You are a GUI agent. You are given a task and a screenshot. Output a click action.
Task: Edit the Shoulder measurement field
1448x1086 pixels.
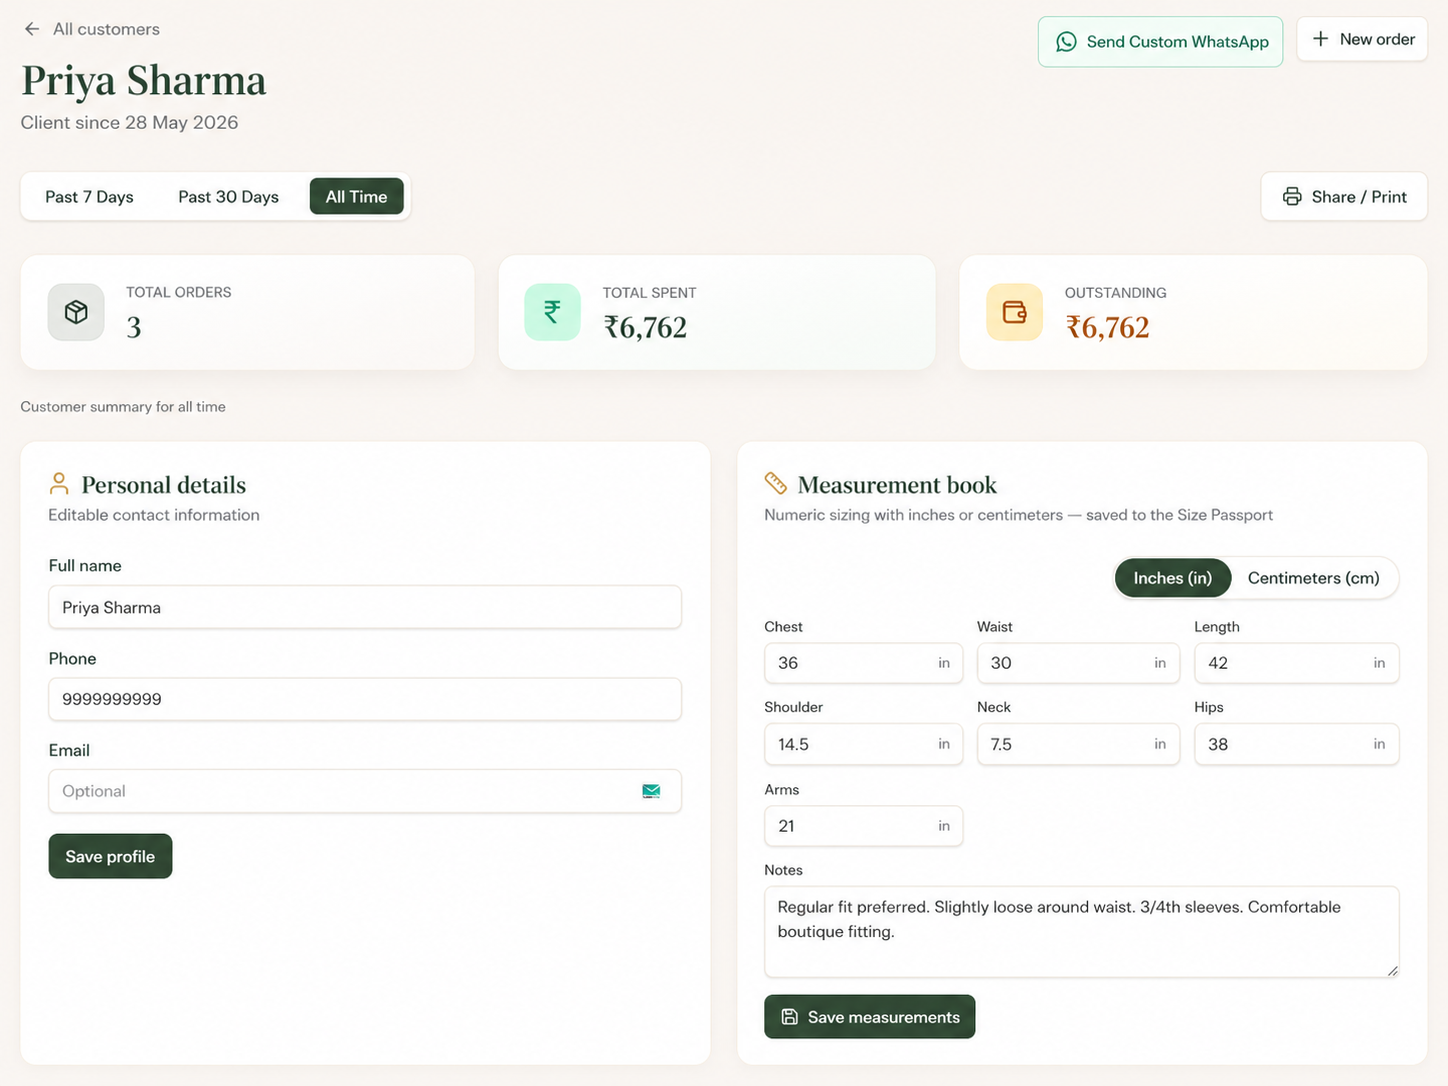point(863,744)
